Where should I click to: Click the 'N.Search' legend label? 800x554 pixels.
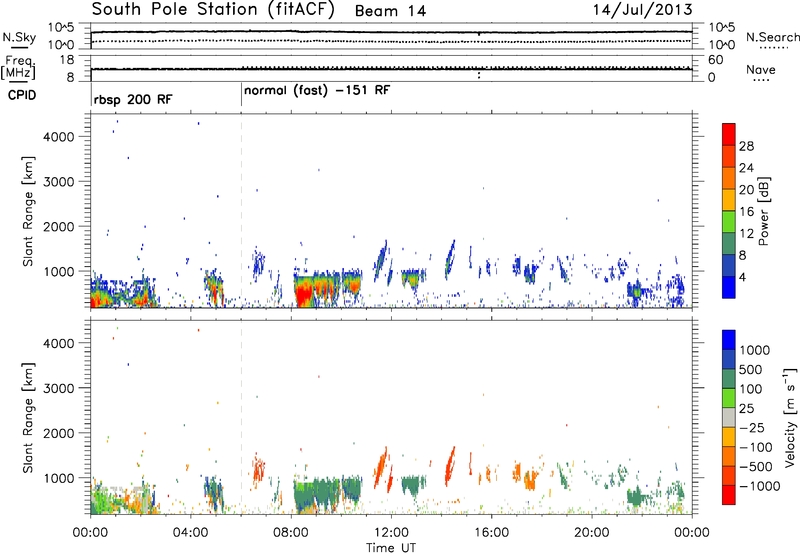pos(772,37)
